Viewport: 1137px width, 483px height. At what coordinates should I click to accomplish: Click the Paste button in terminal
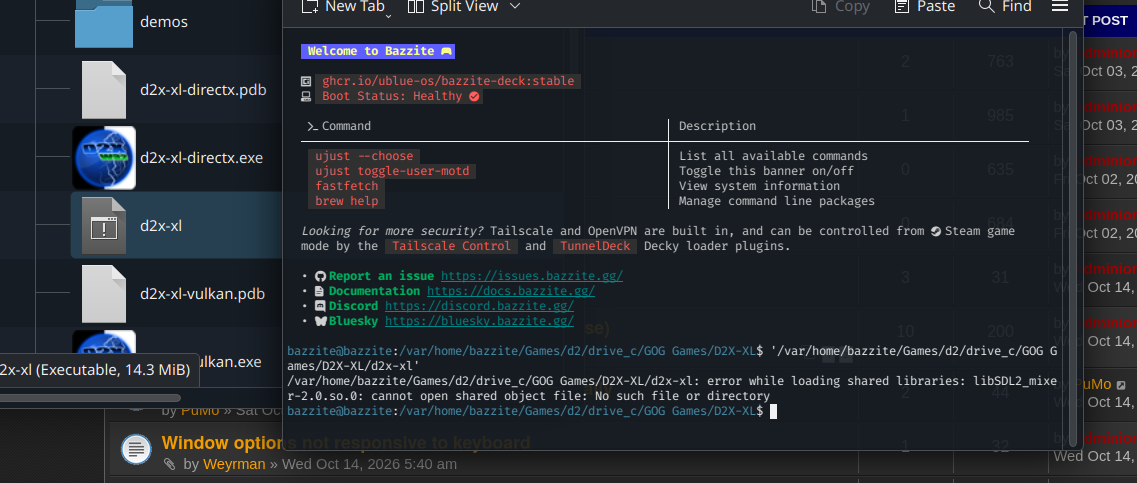[x=925, y=7]
